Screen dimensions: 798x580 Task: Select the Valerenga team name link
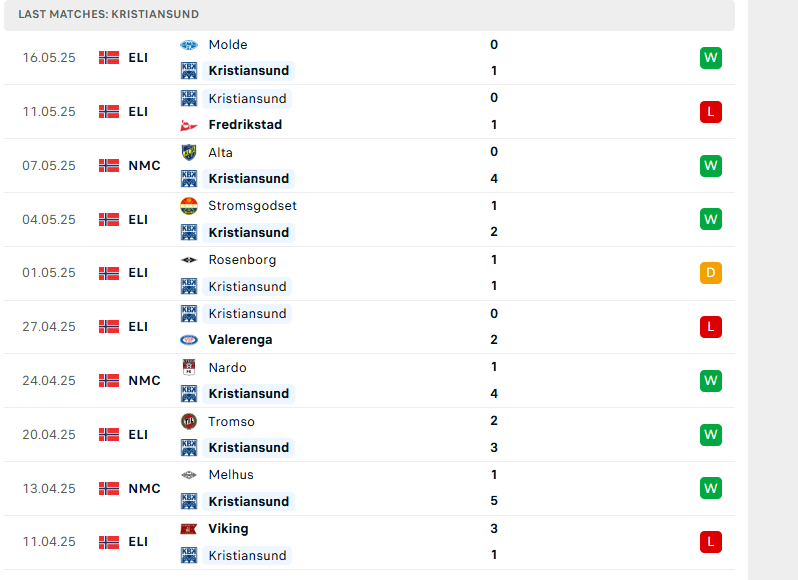tap(240, 340)
